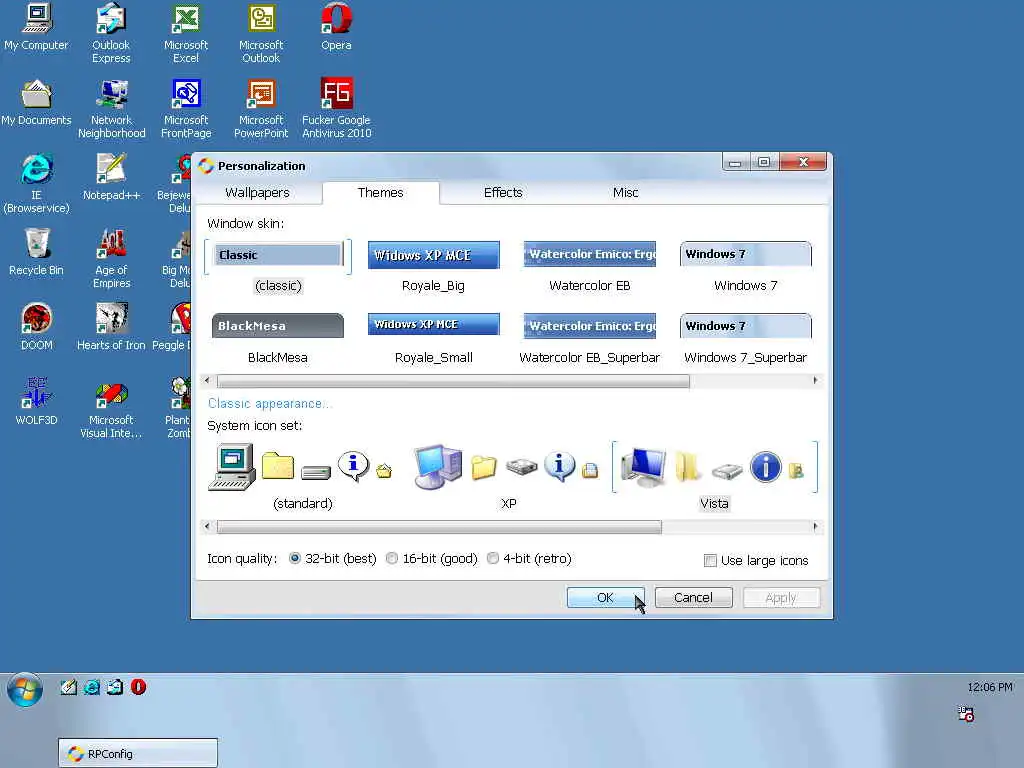Click window skin scrollbar left arrow
The height and width of the screenshot is (768, 1024).
tap(207, 380)
